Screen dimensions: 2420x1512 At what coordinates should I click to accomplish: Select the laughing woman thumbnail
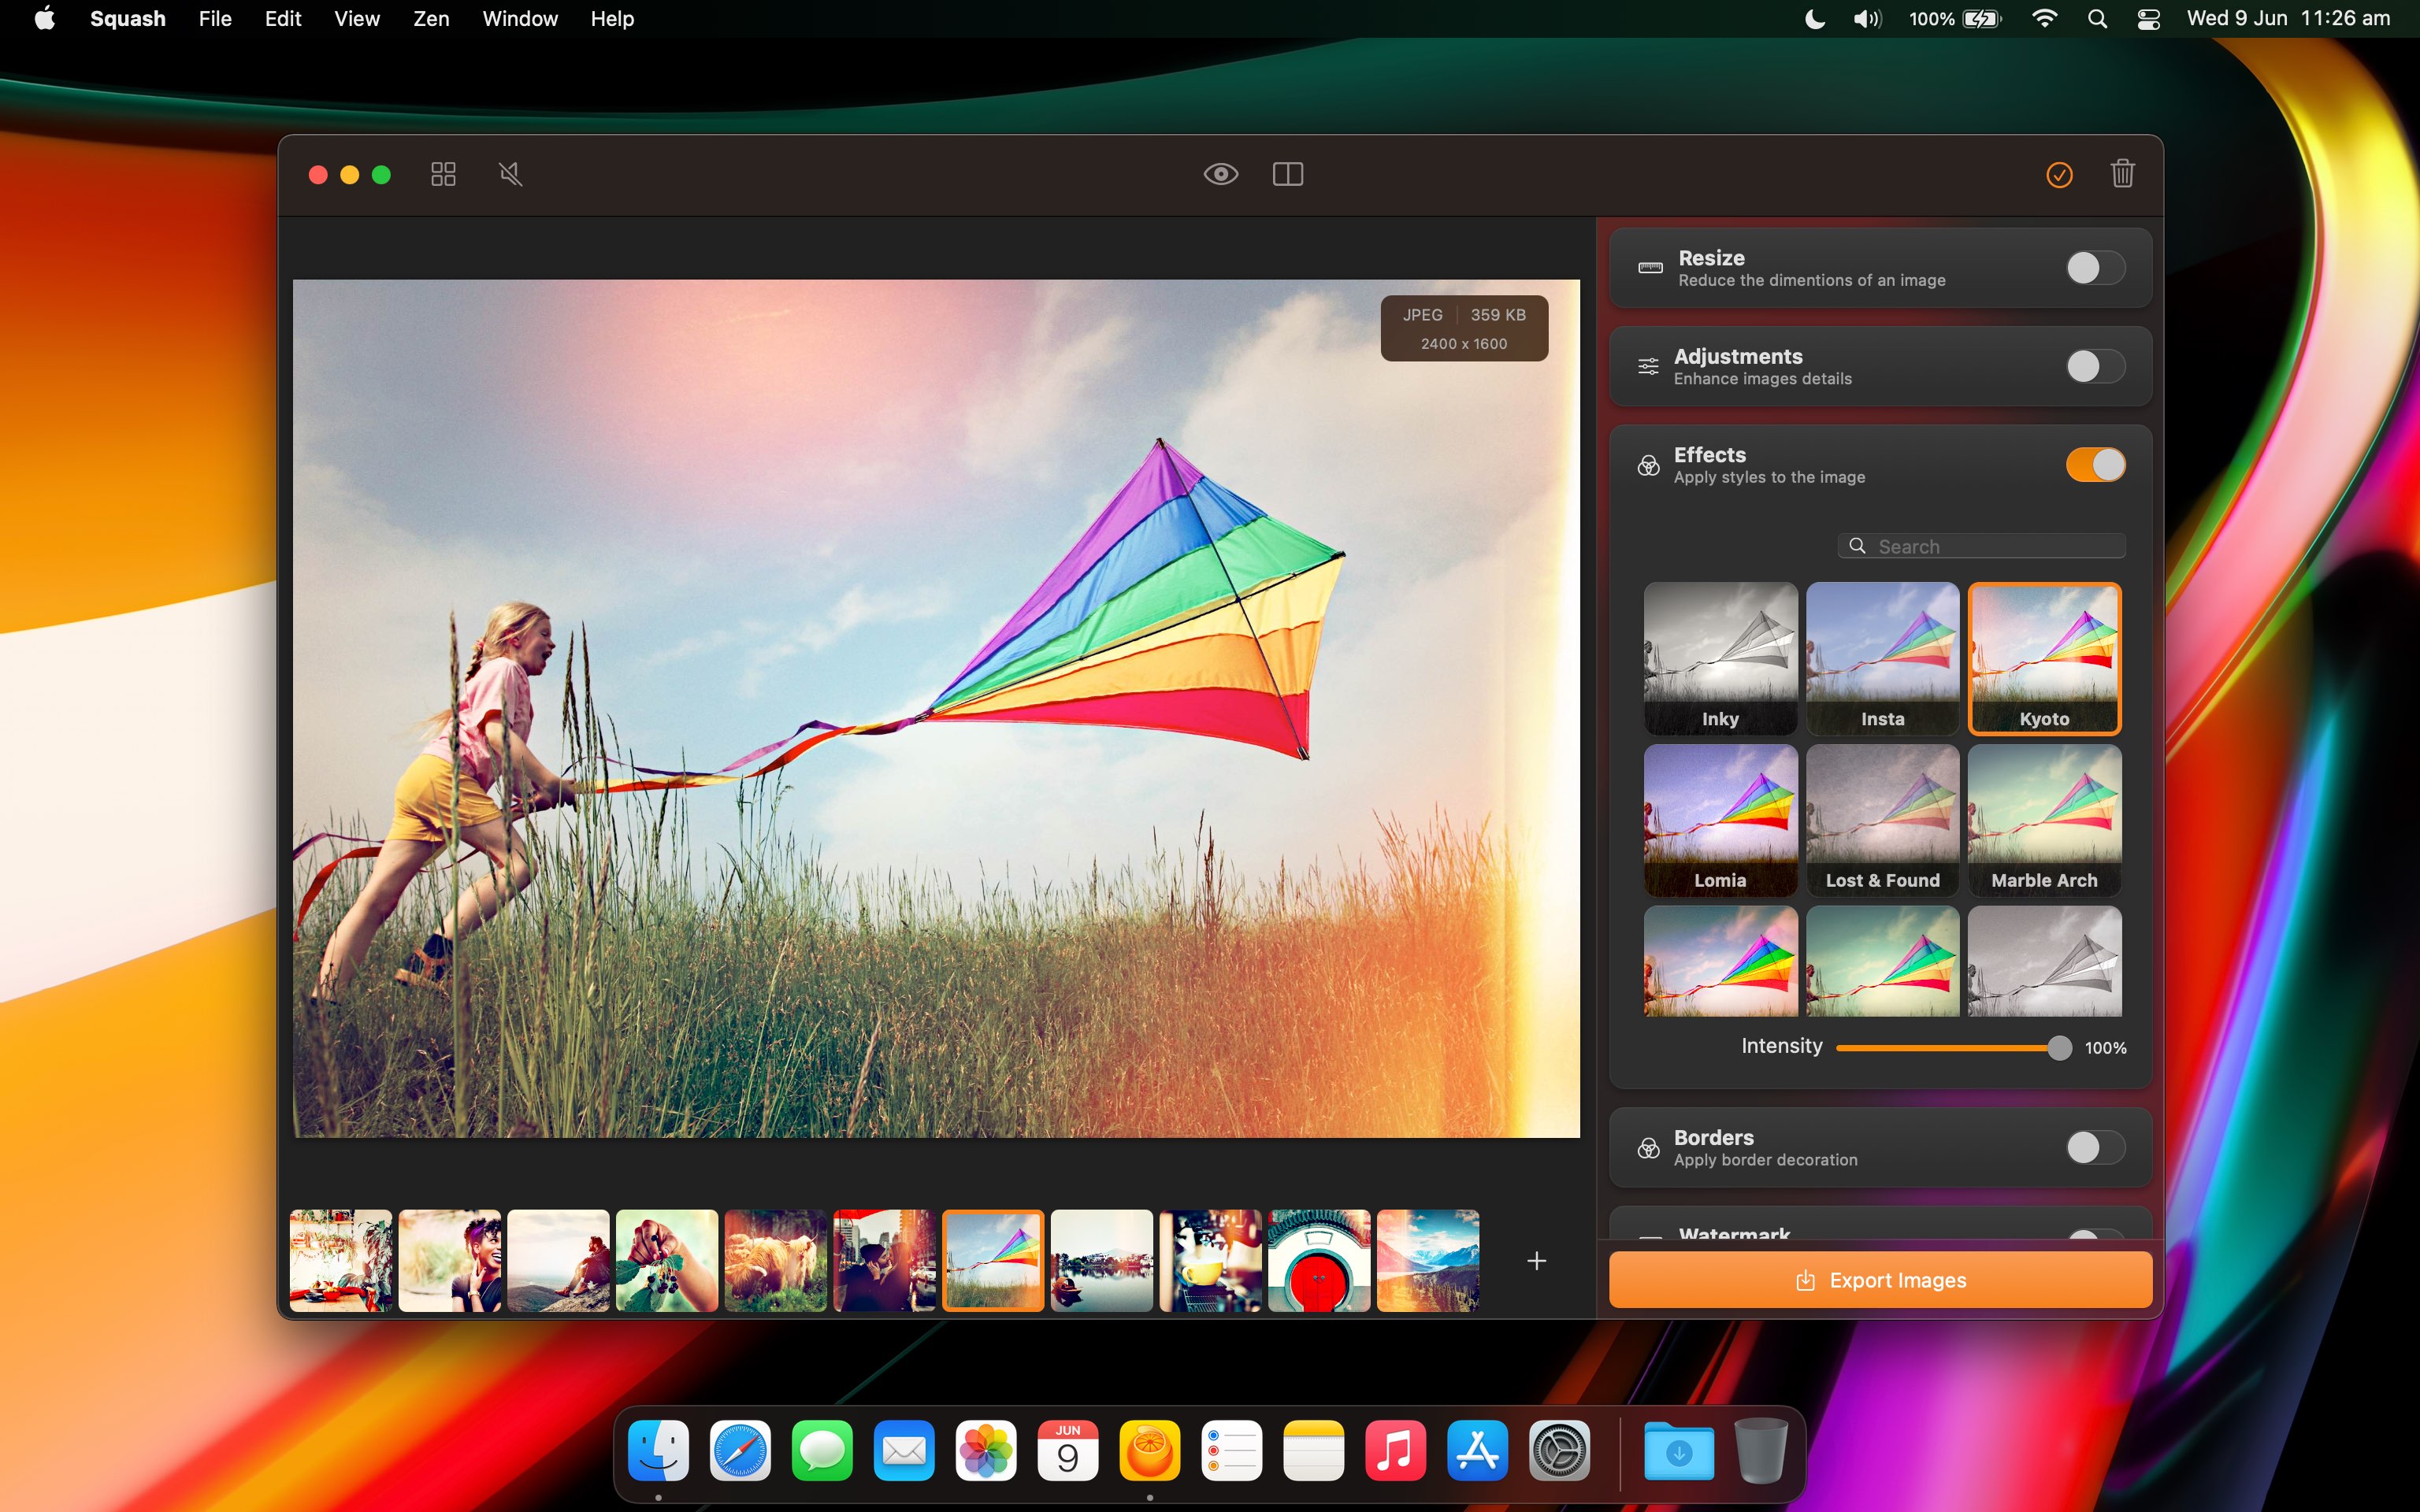coord(450,1261)
